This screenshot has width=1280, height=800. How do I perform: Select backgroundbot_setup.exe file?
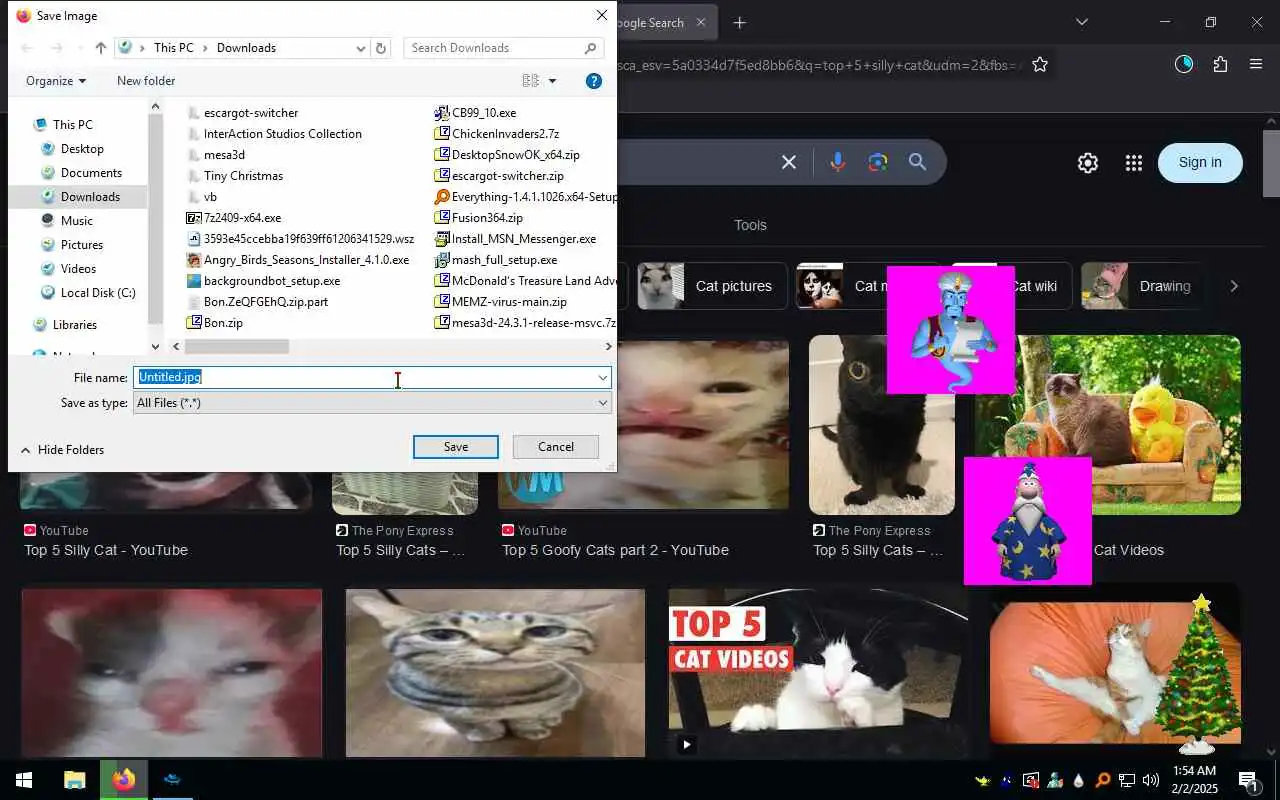click(x=272, y=281)
